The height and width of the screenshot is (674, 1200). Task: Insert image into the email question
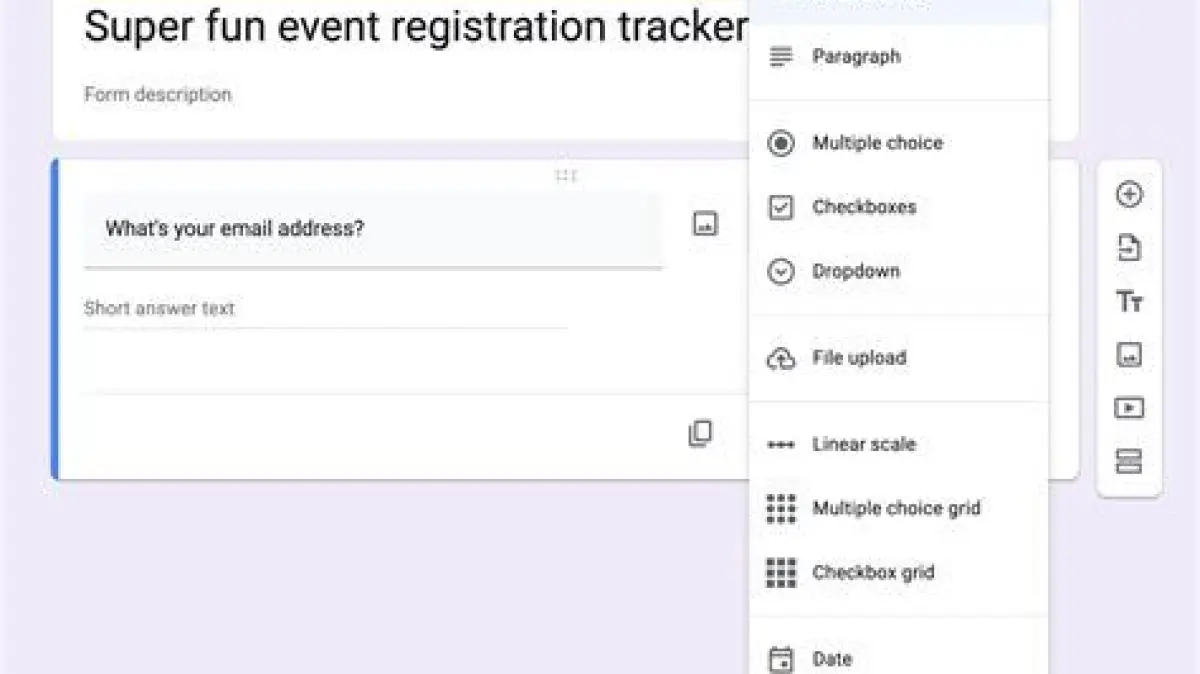point(705,224)
